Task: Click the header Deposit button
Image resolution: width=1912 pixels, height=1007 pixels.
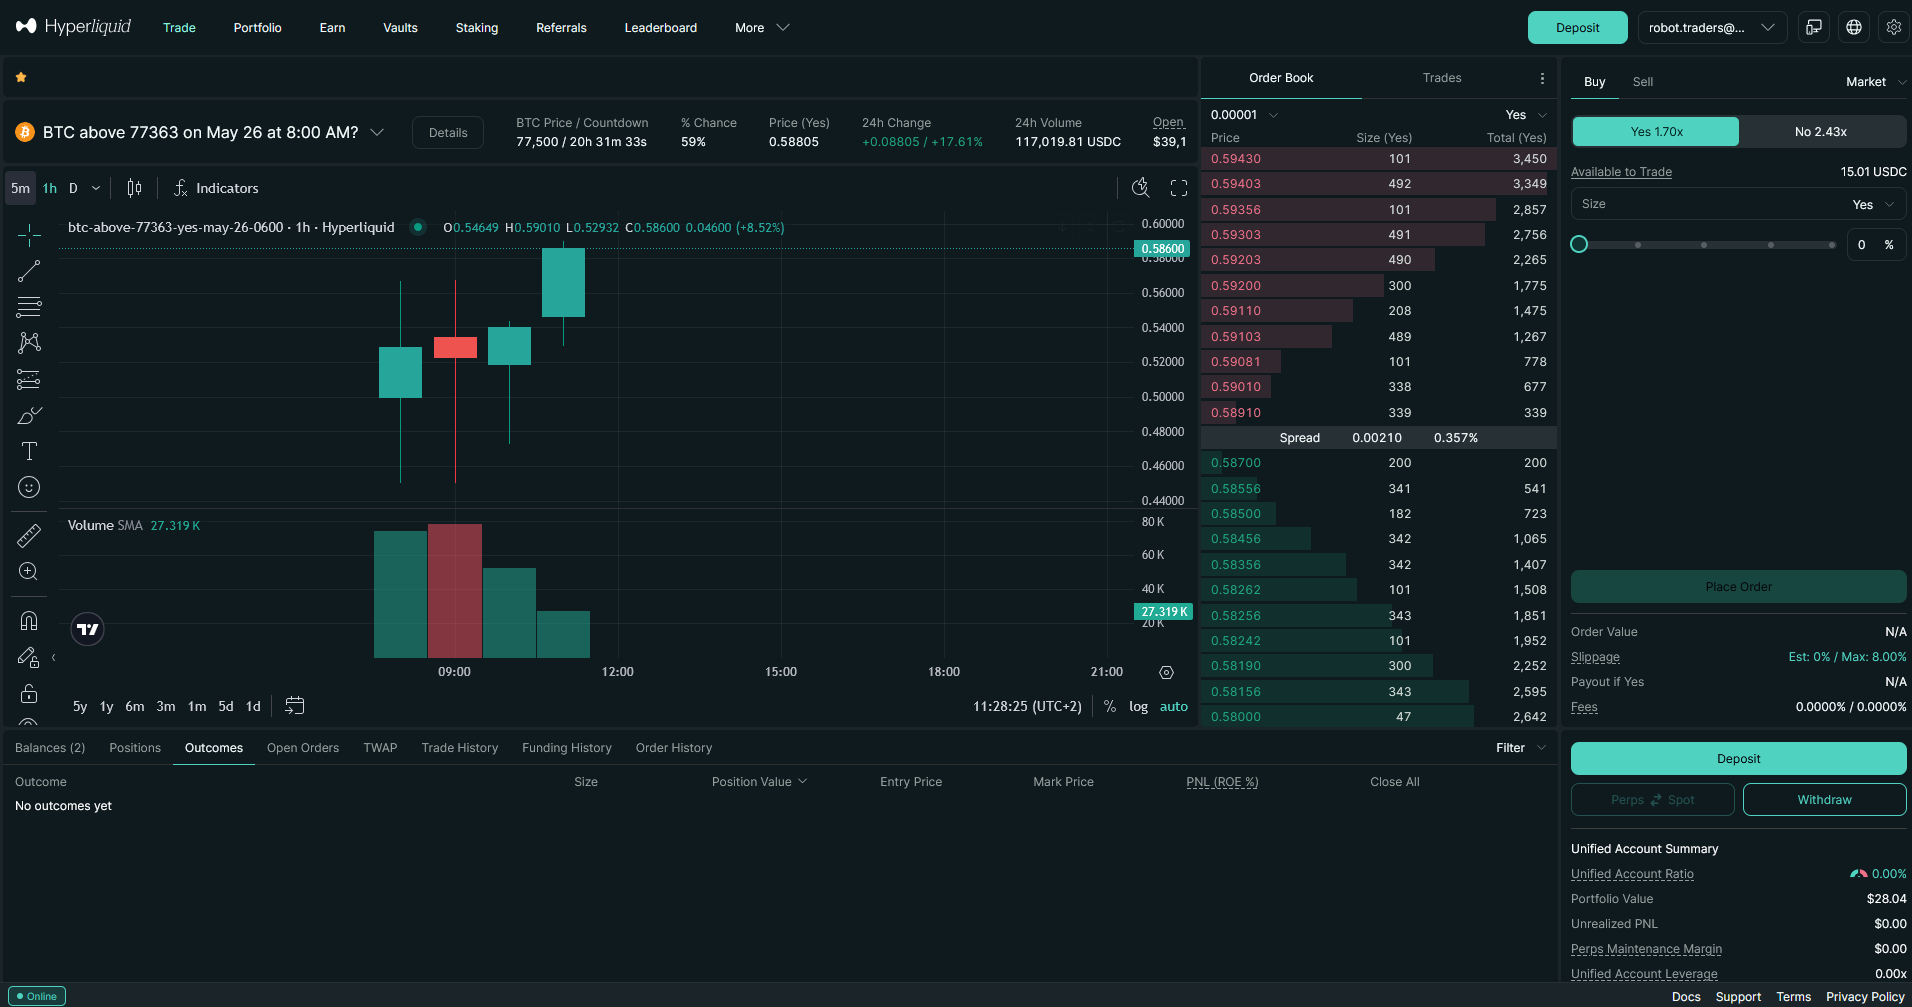Action: (x=1577, y=28)
